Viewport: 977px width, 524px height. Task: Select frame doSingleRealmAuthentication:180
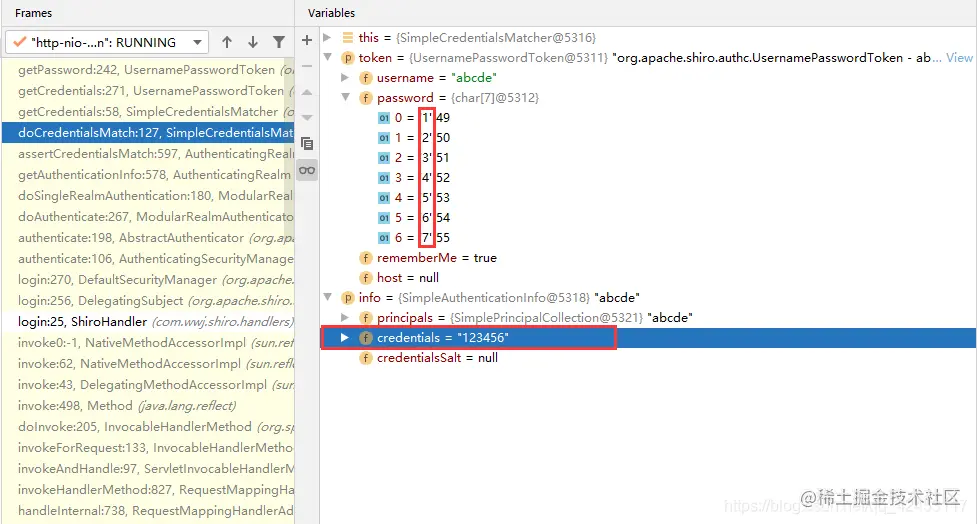click(148, 196)
